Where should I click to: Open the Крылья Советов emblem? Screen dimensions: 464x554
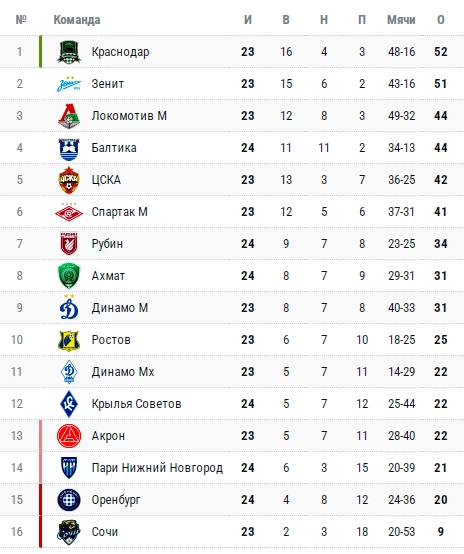(69, 404)
